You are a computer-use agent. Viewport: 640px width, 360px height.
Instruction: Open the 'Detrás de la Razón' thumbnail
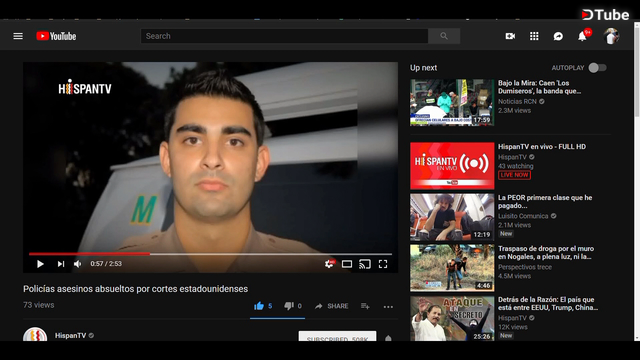452,318
